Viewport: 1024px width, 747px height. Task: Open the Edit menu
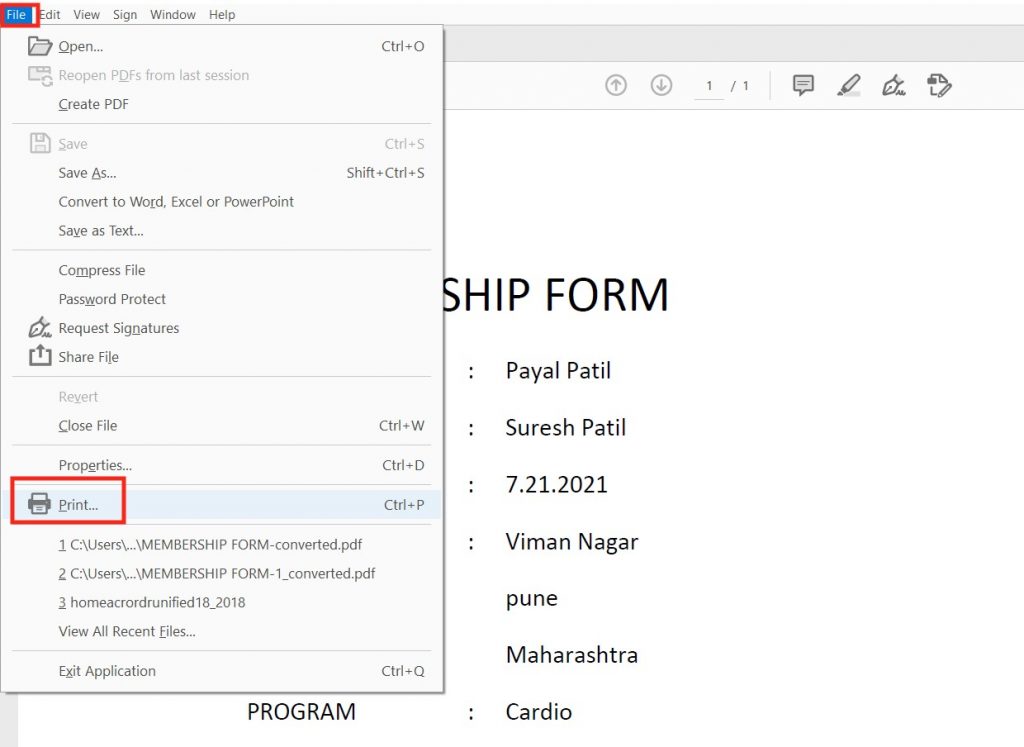50,14
